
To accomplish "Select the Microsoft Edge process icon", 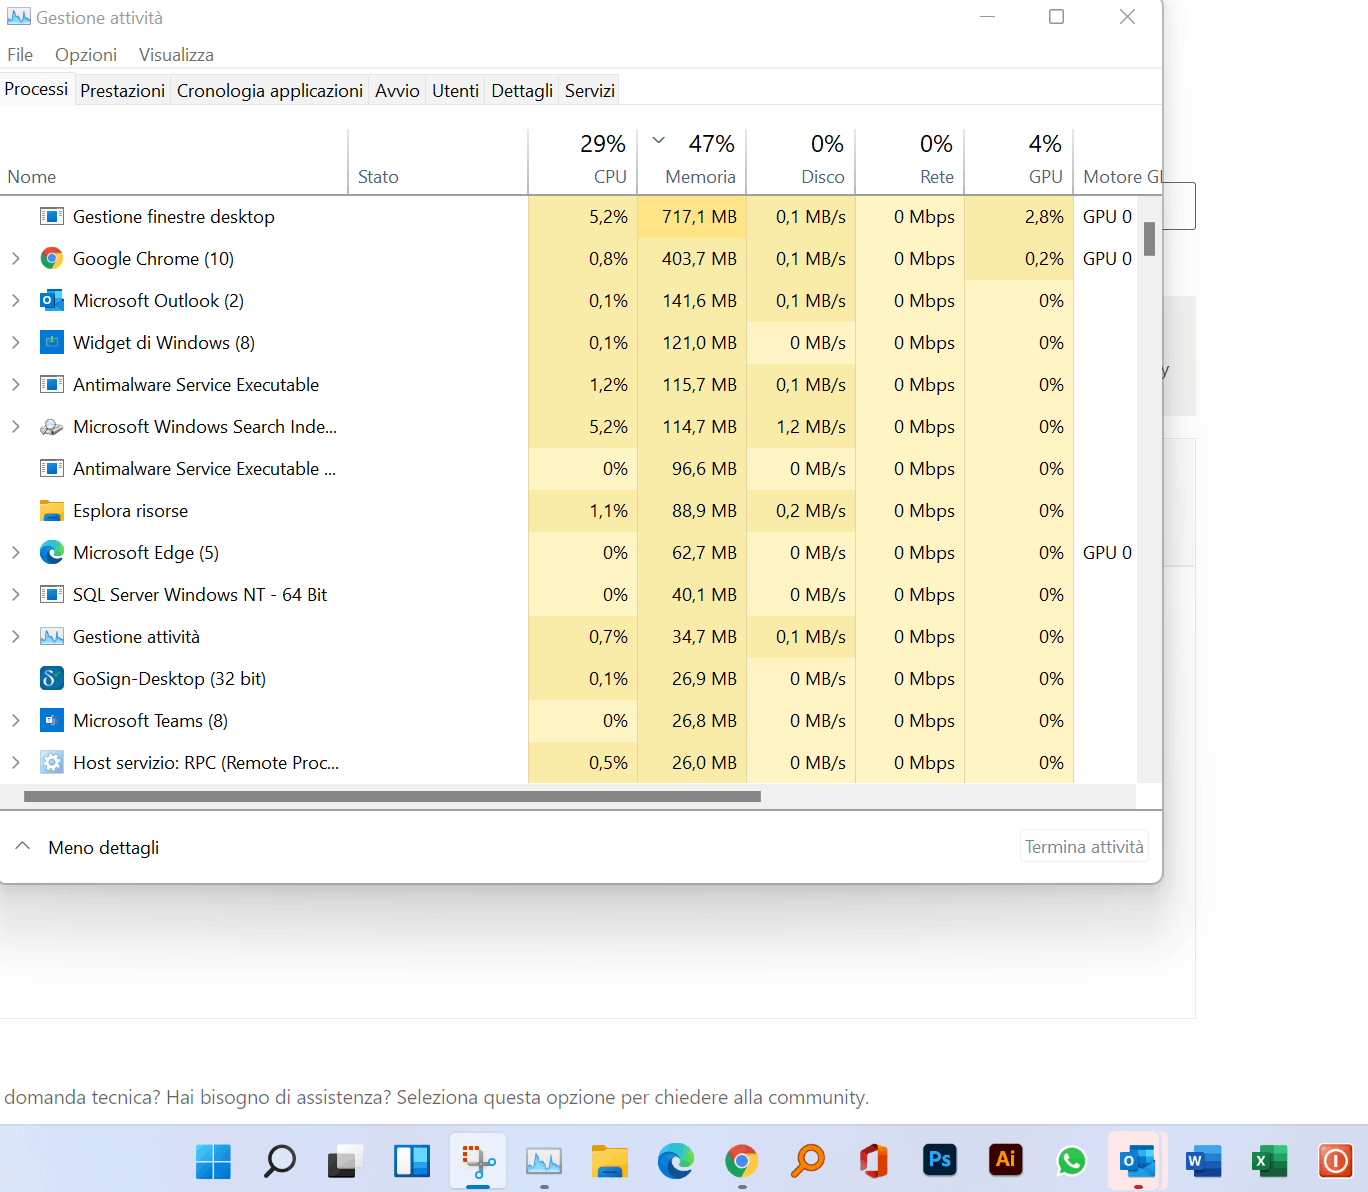I will [52, 553].
